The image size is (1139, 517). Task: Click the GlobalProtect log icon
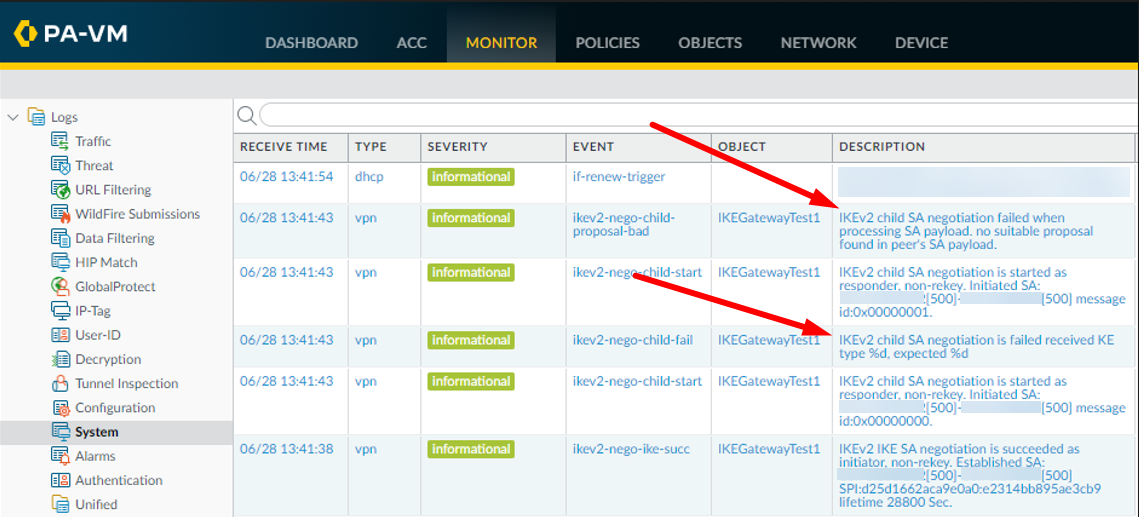(59, 286)
